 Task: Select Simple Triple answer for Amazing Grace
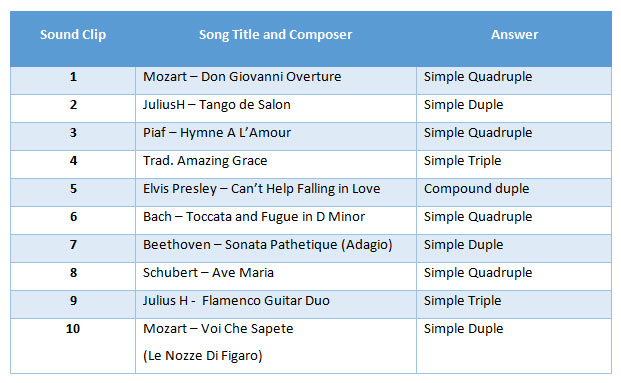[514, 164]
